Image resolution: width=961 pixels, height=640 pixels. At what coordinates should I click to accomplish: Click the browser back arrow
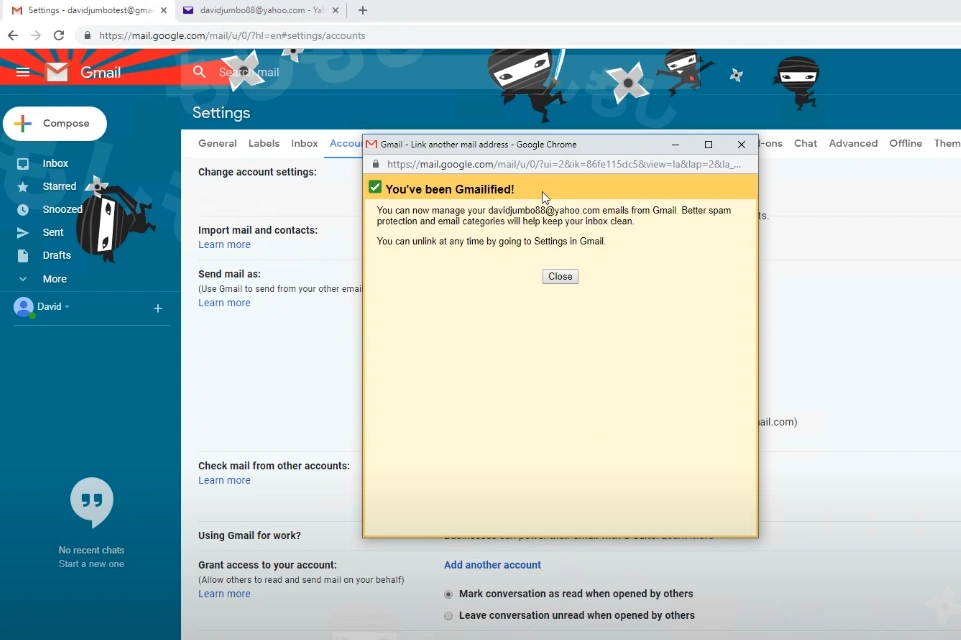coord(13,36)
